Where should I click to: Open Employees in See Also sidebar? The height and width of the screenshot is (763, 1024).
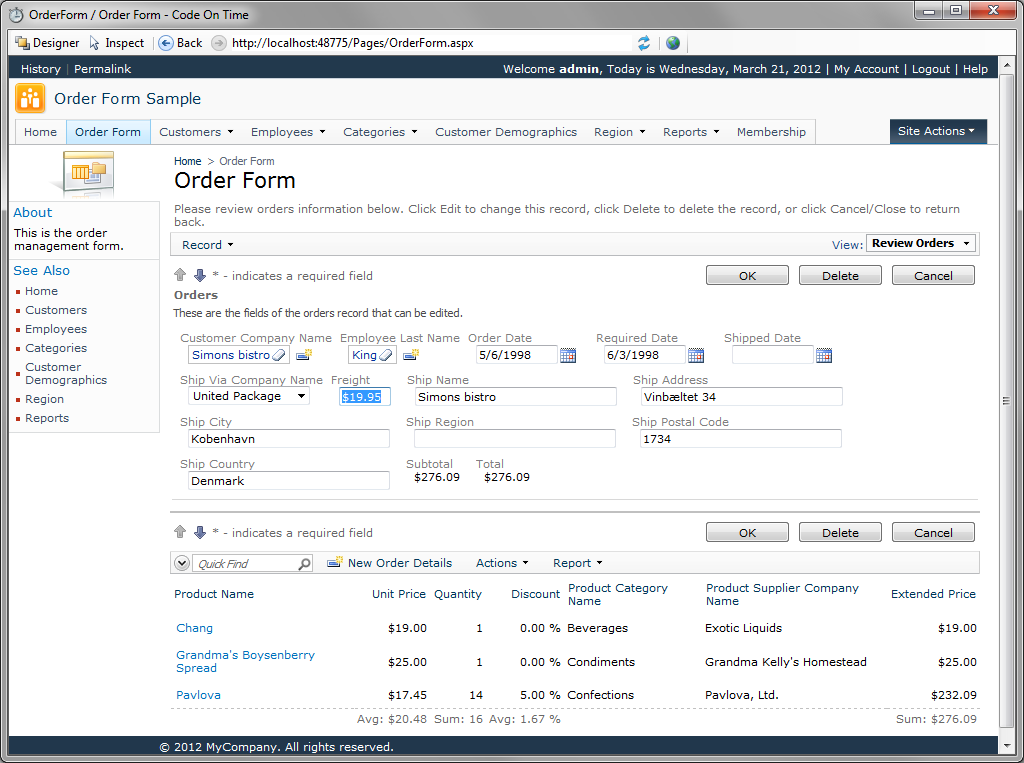(56, 329)
